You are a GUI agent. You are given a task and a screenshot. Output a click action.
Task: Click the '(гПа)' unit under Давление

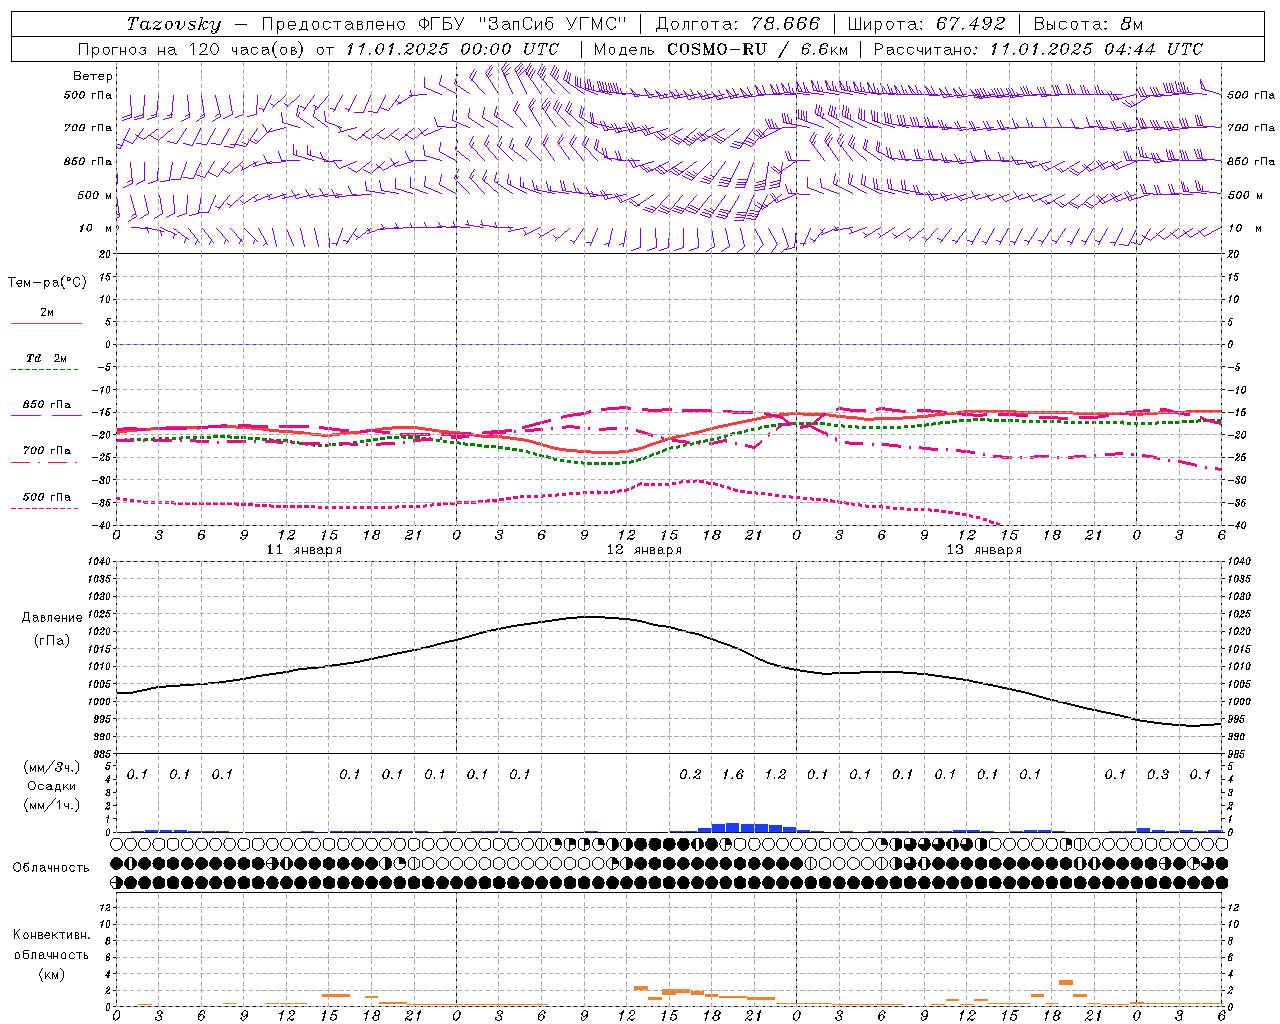pos(52,640)
